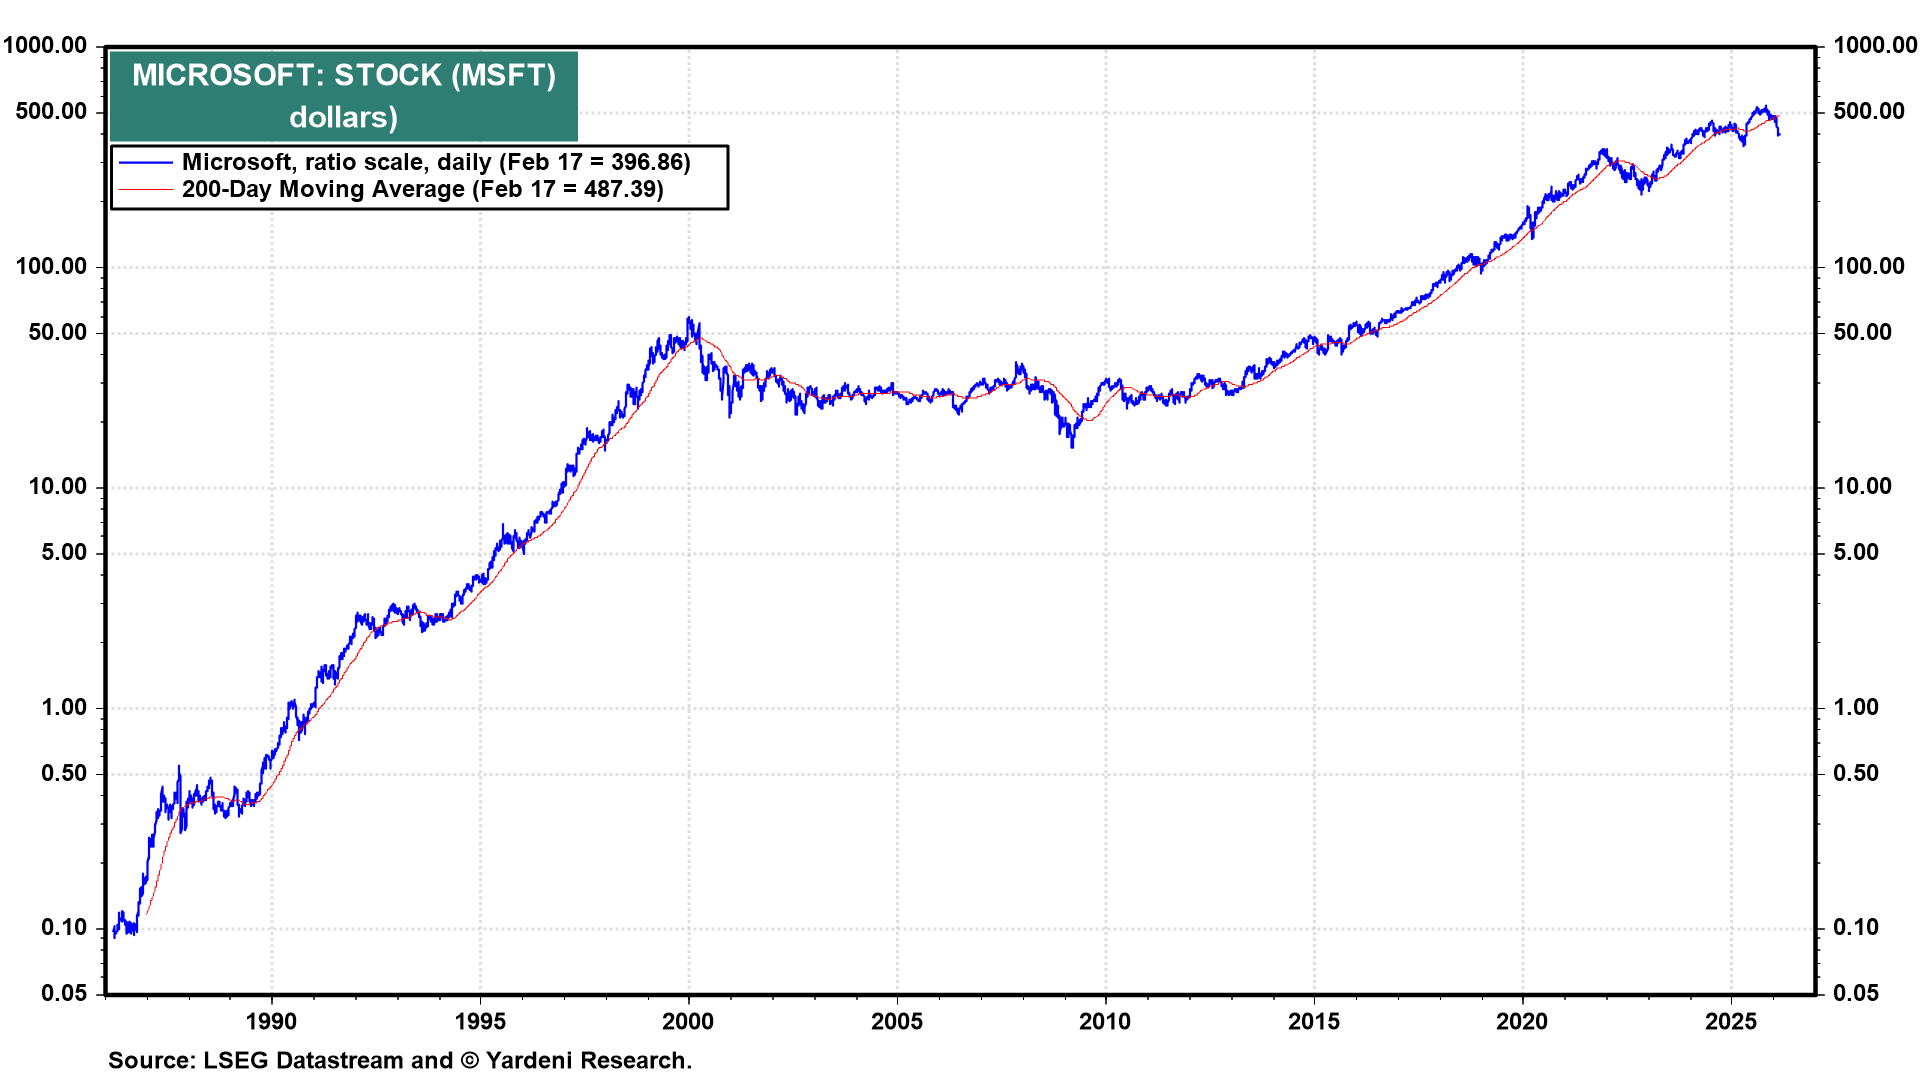Screen dimensions: 1920x1080
Task: Click the right axis 0.10 label
Action: tap(1856, 927)
